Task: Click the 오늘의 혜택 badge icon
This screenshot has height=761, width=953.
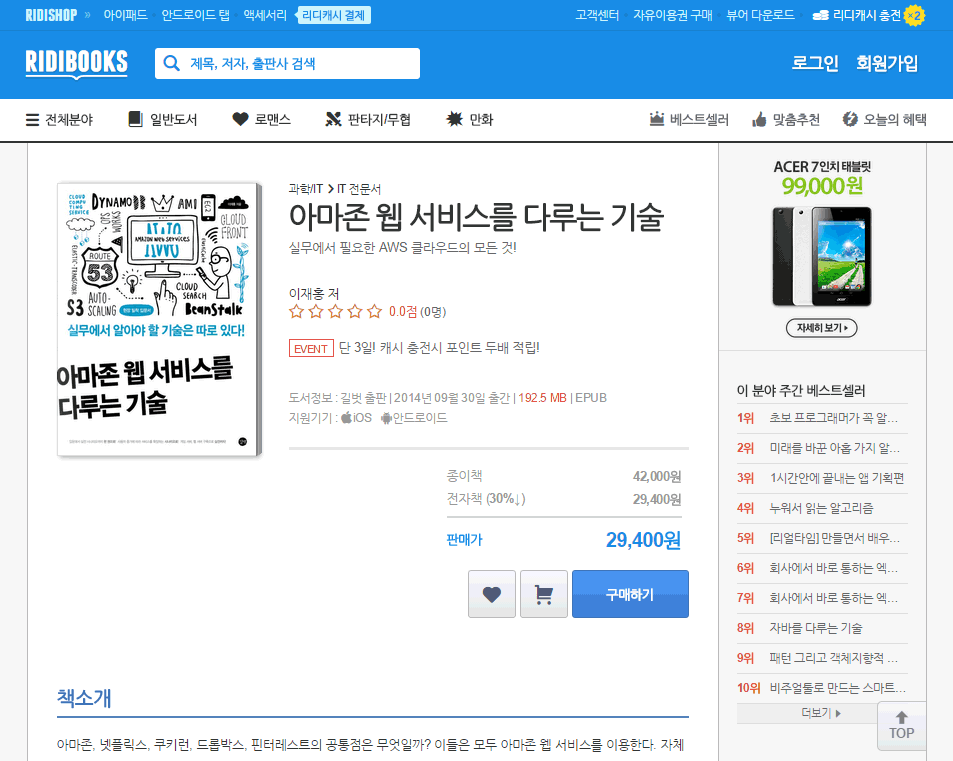Action: [850, 120]
